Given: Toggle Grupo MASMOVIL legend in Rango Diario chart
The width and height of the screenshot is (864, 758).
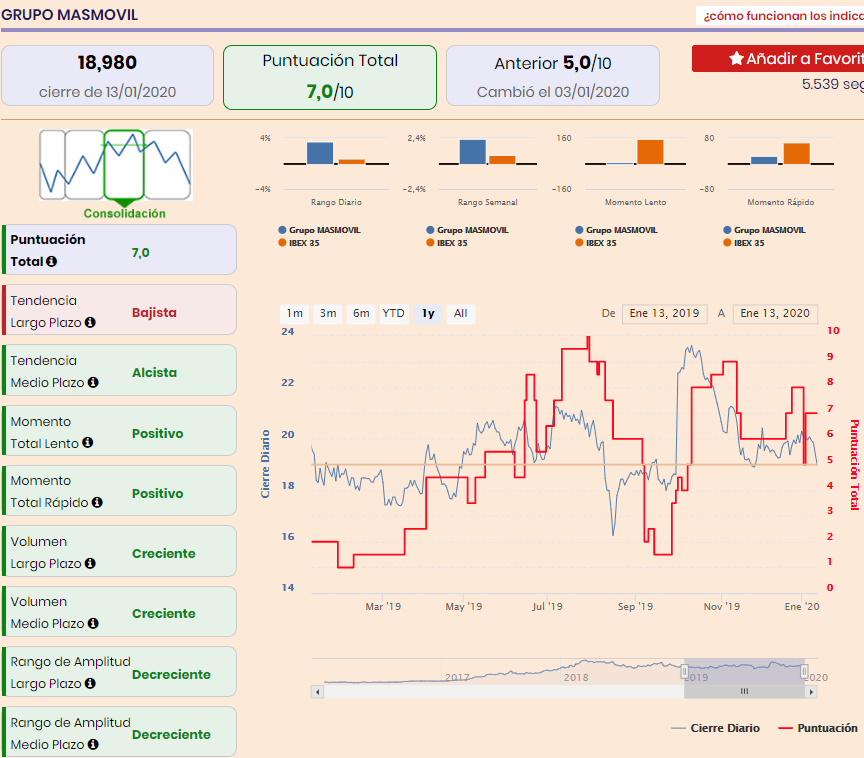Looking at the screenshot, I should tap(320, 230).
